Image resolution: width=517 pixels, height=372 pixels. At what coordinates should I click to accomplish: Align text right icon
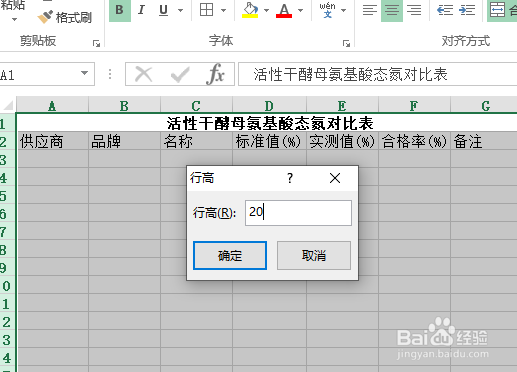[414, 10]
